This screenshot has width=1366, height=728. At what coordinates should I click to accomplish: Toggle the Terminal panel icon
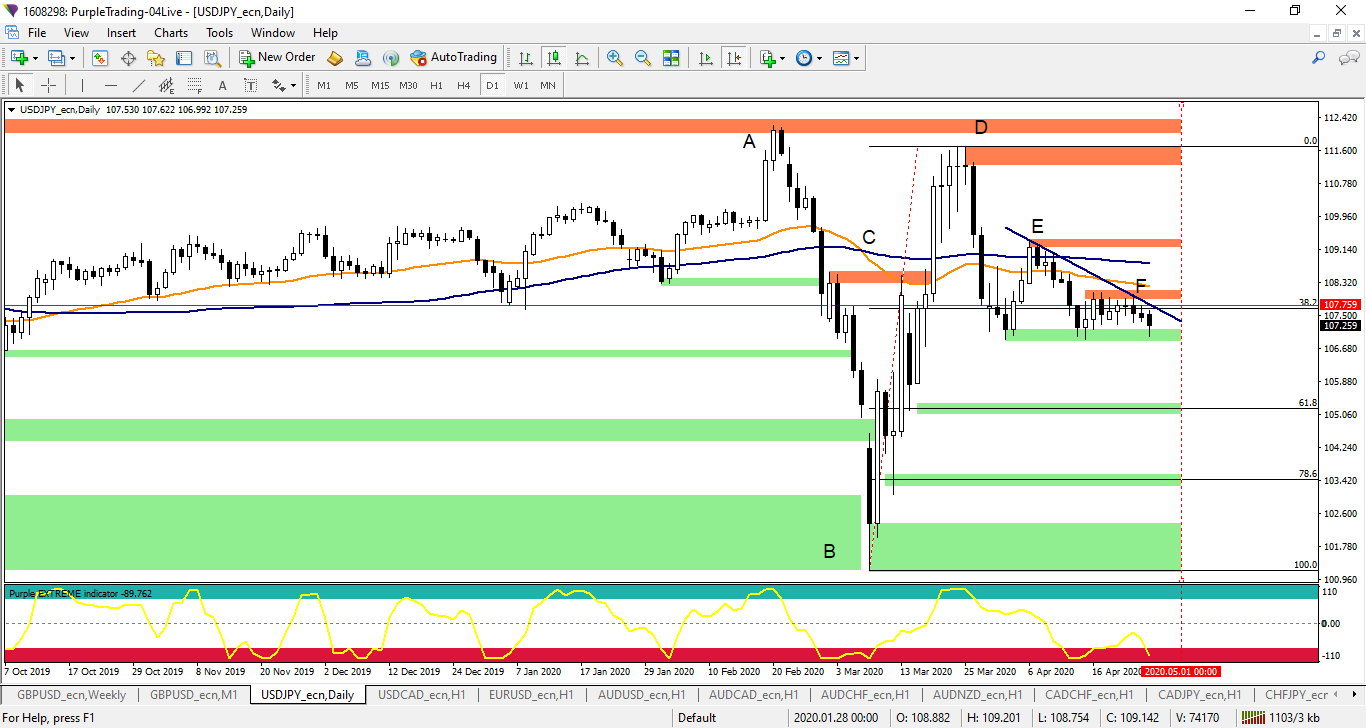(x=183, y=58)
